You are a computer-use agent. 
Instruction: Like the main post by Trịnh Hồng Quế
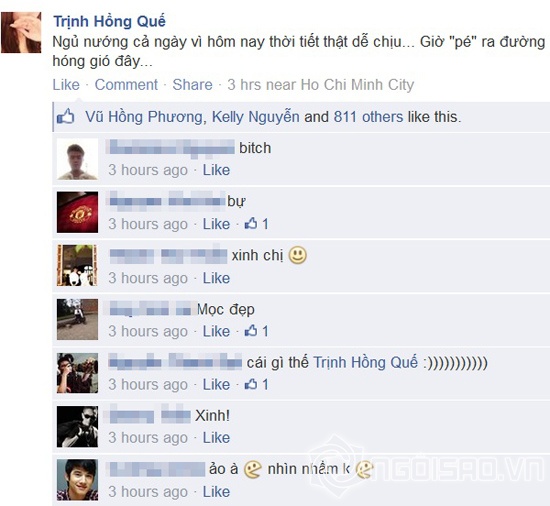pos(66,85)
